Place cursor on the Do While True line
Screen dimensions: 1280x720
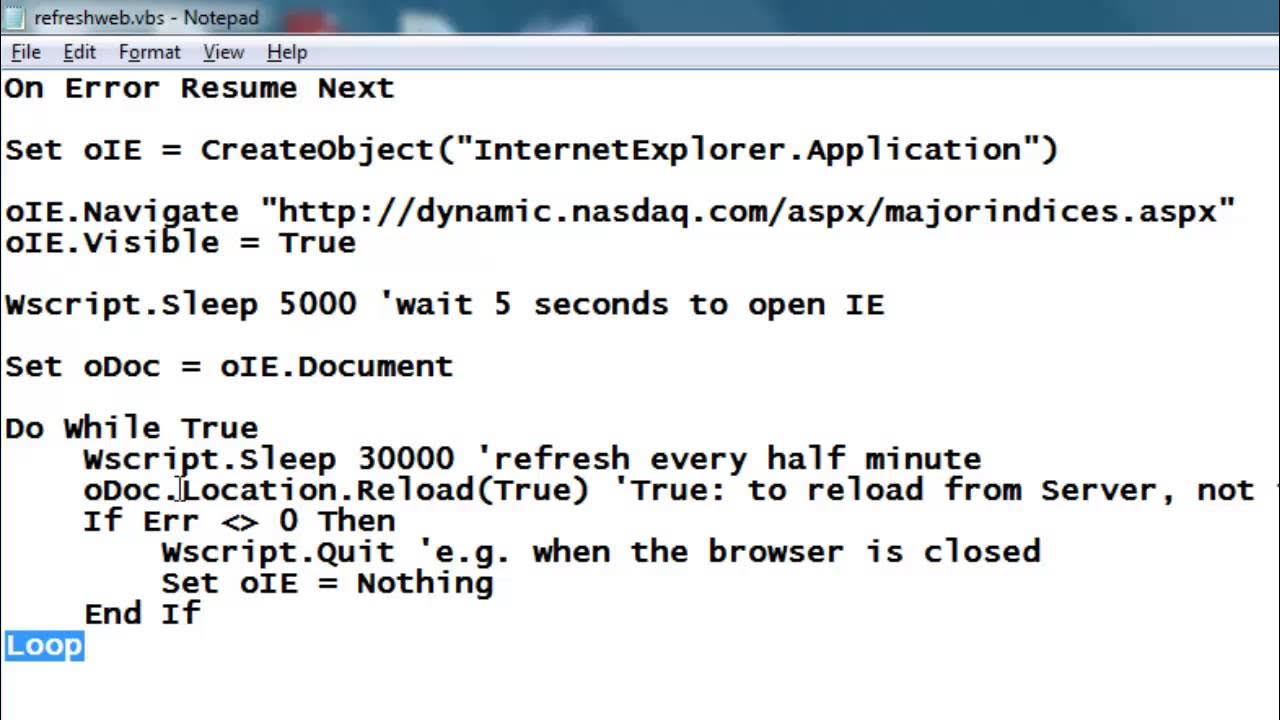click(131, 429)
